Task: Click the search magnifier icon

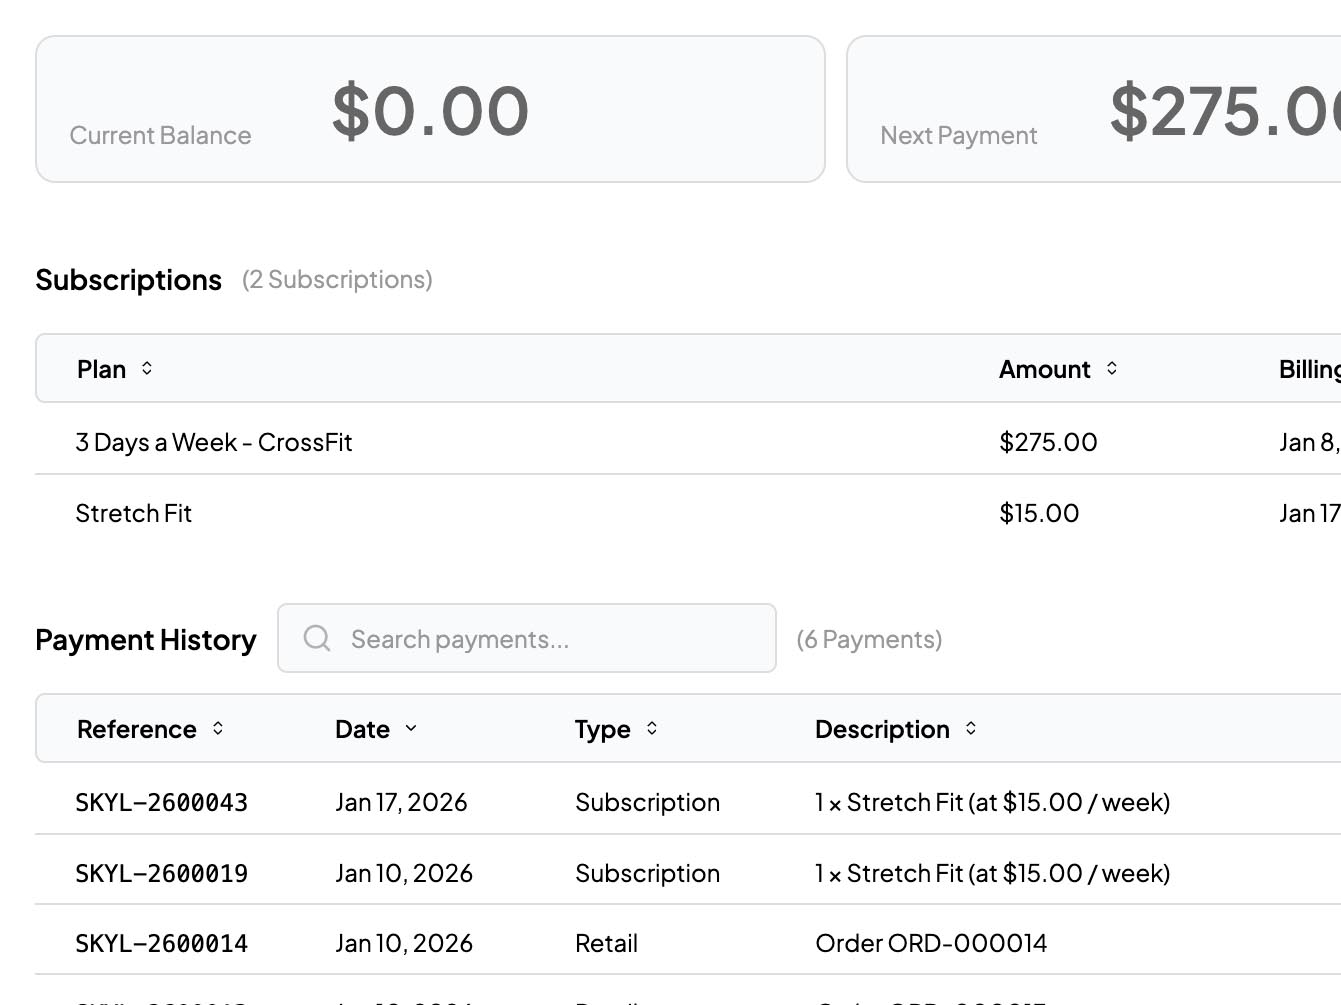Action: (x=316, y=638)
